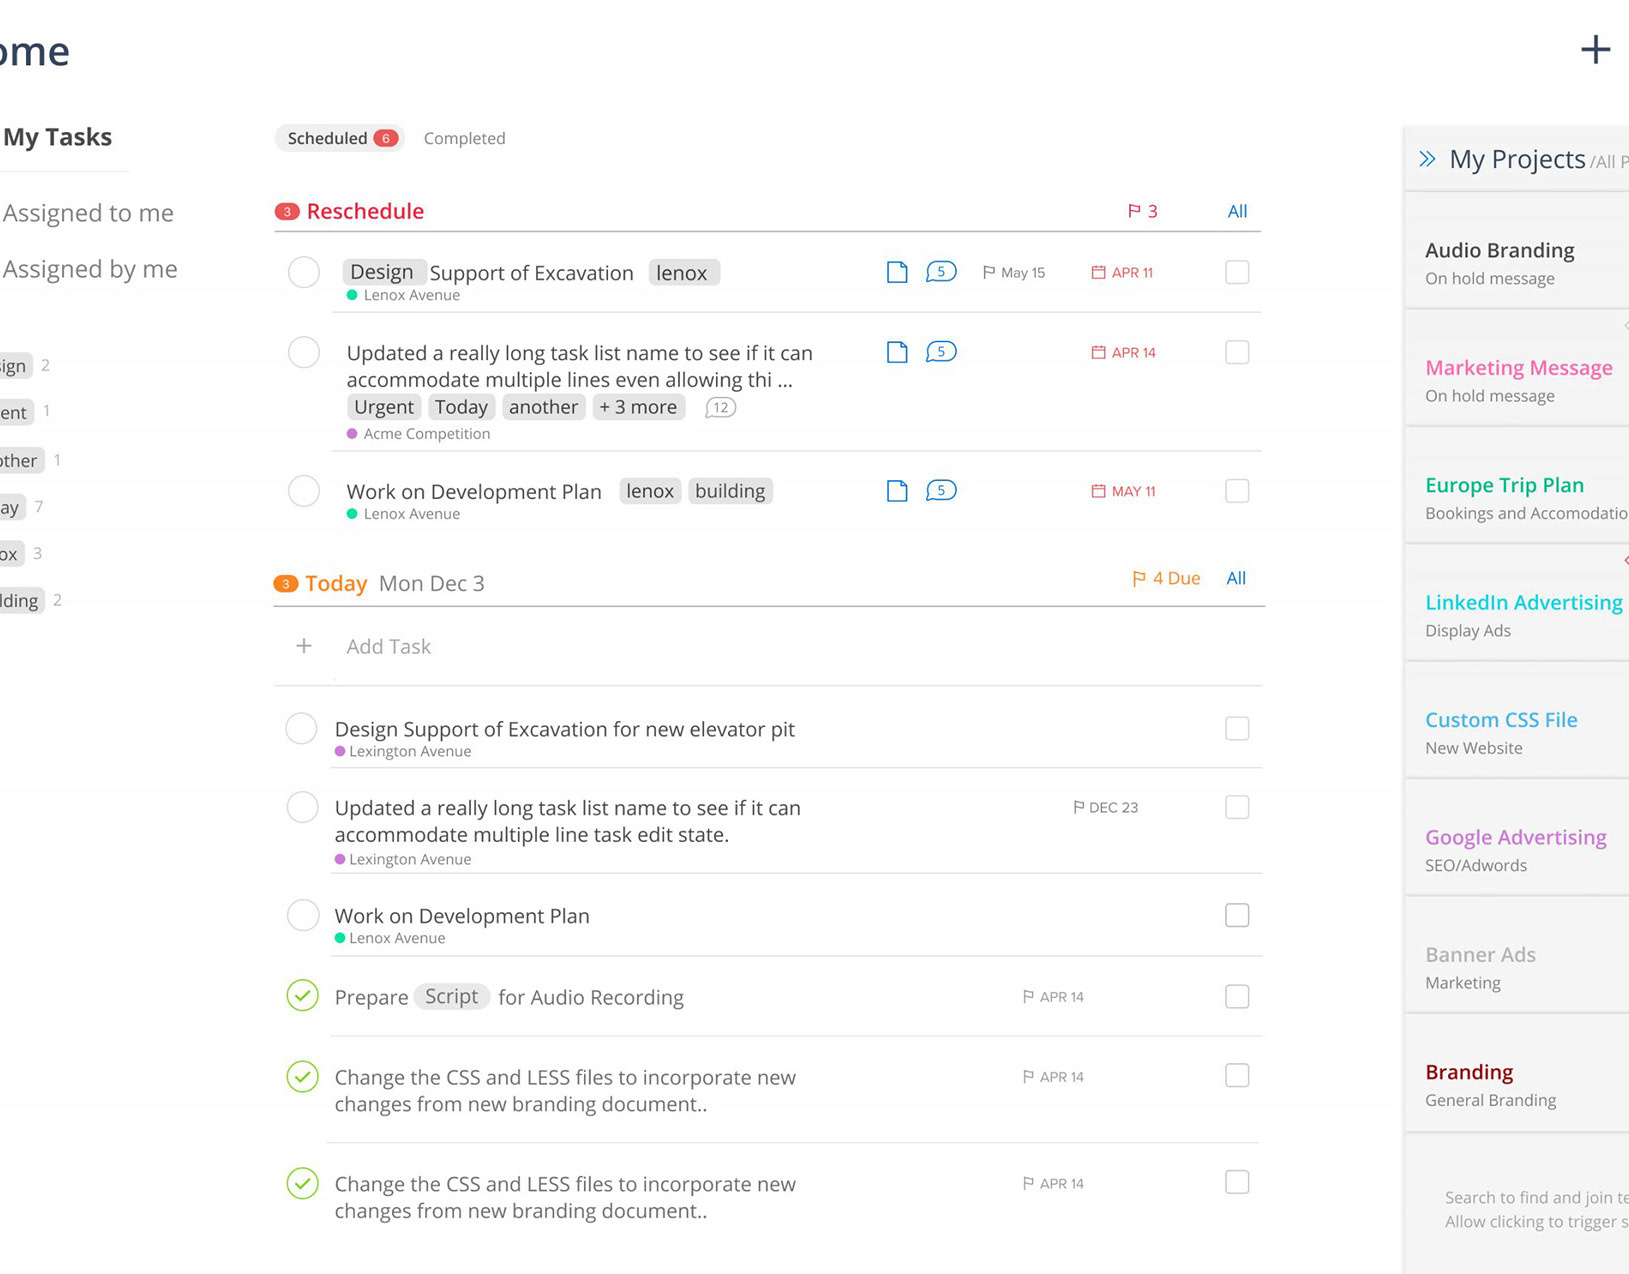Tick the checkbox on the DEC 23 task row
Viewport: 1629px width, 1274px height.
pos(1237,807)
